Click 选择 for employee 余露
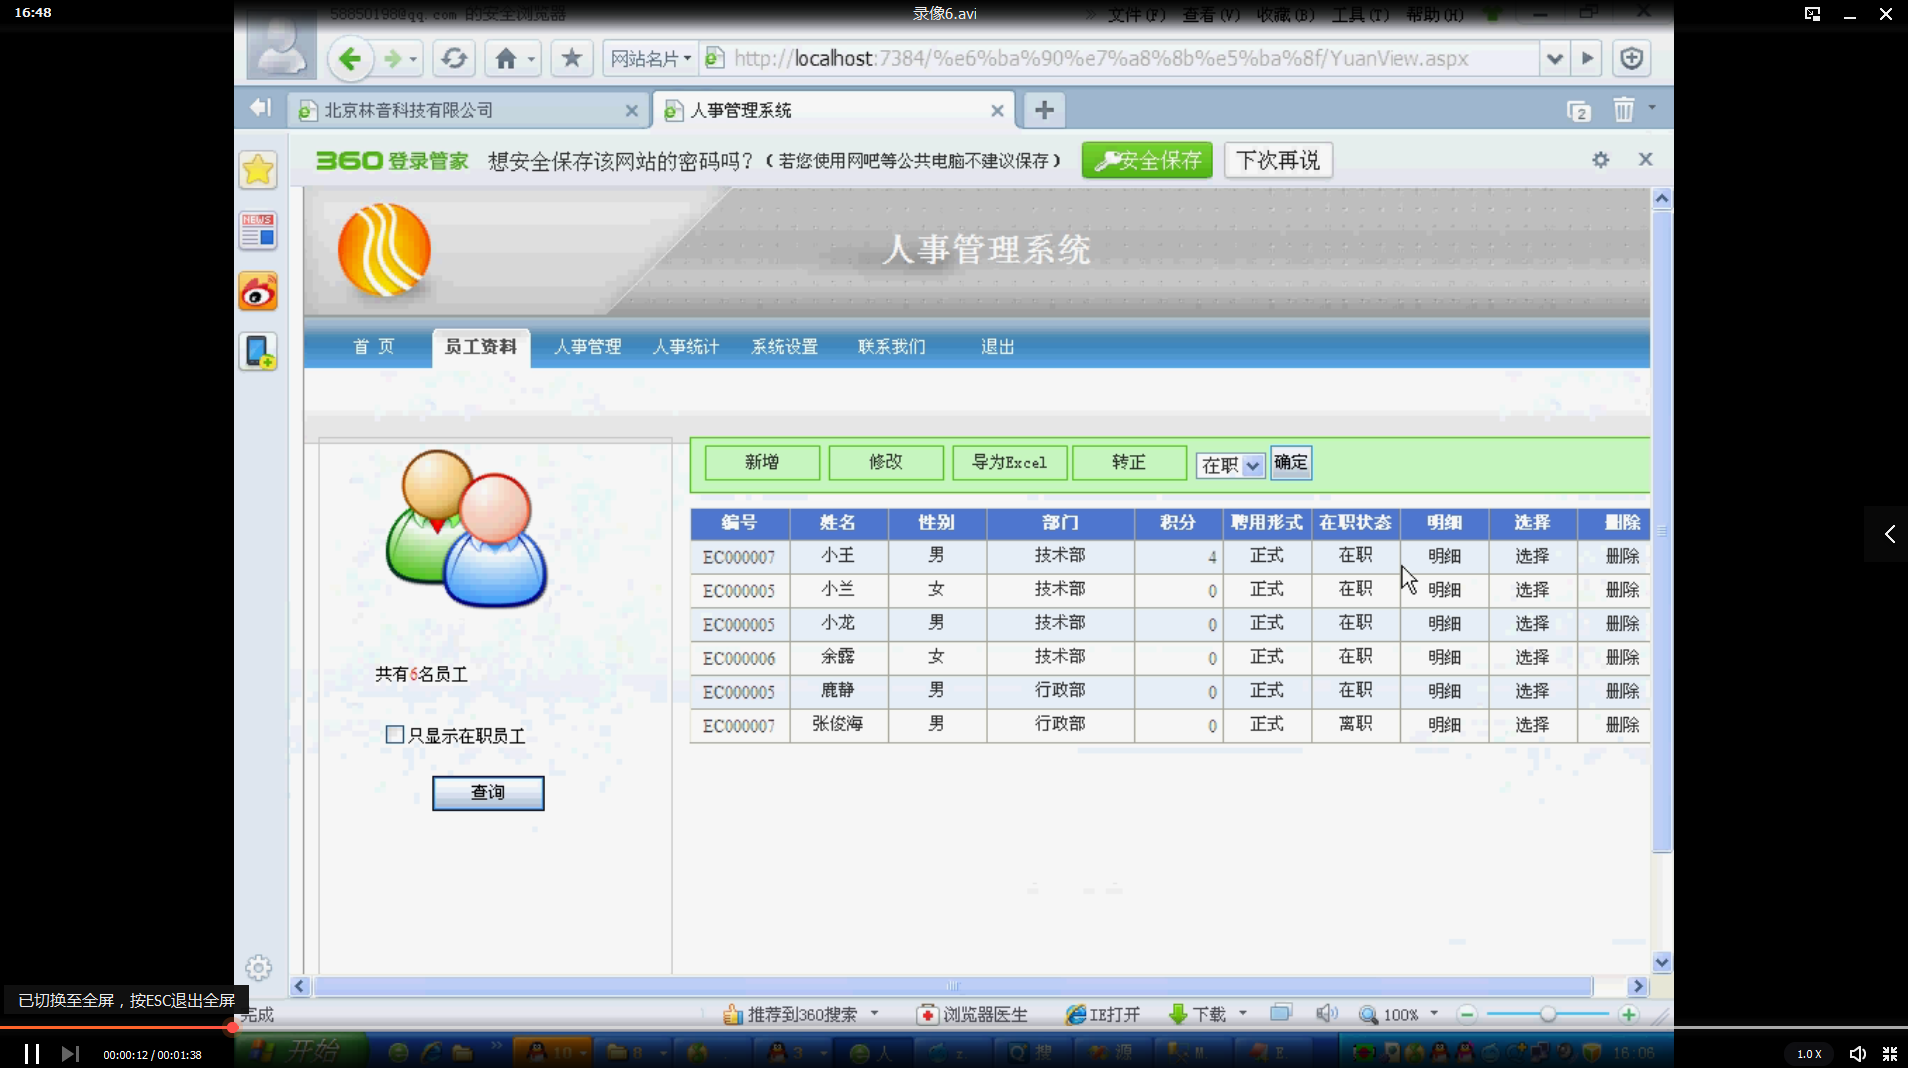This screenshot has width=1908, height=1068. pos(1532,657)
